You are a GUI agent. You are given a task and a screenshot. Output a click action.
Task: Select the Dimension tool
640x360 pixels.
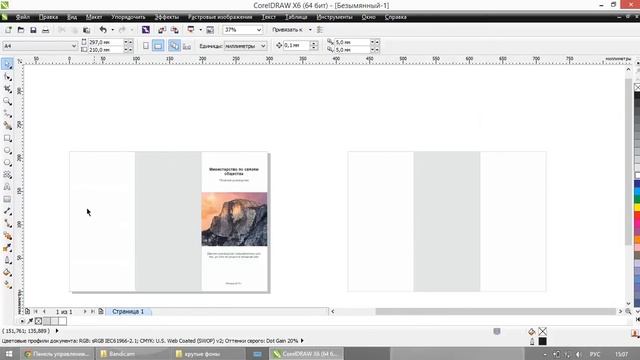click(x=7, y=211)
